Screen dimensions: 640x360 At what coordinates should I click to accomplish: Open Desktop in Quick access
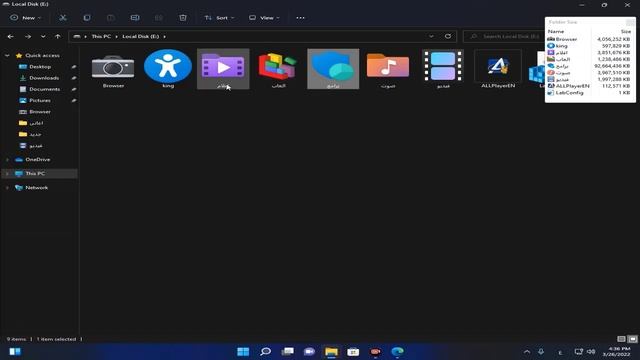(40, 67)
